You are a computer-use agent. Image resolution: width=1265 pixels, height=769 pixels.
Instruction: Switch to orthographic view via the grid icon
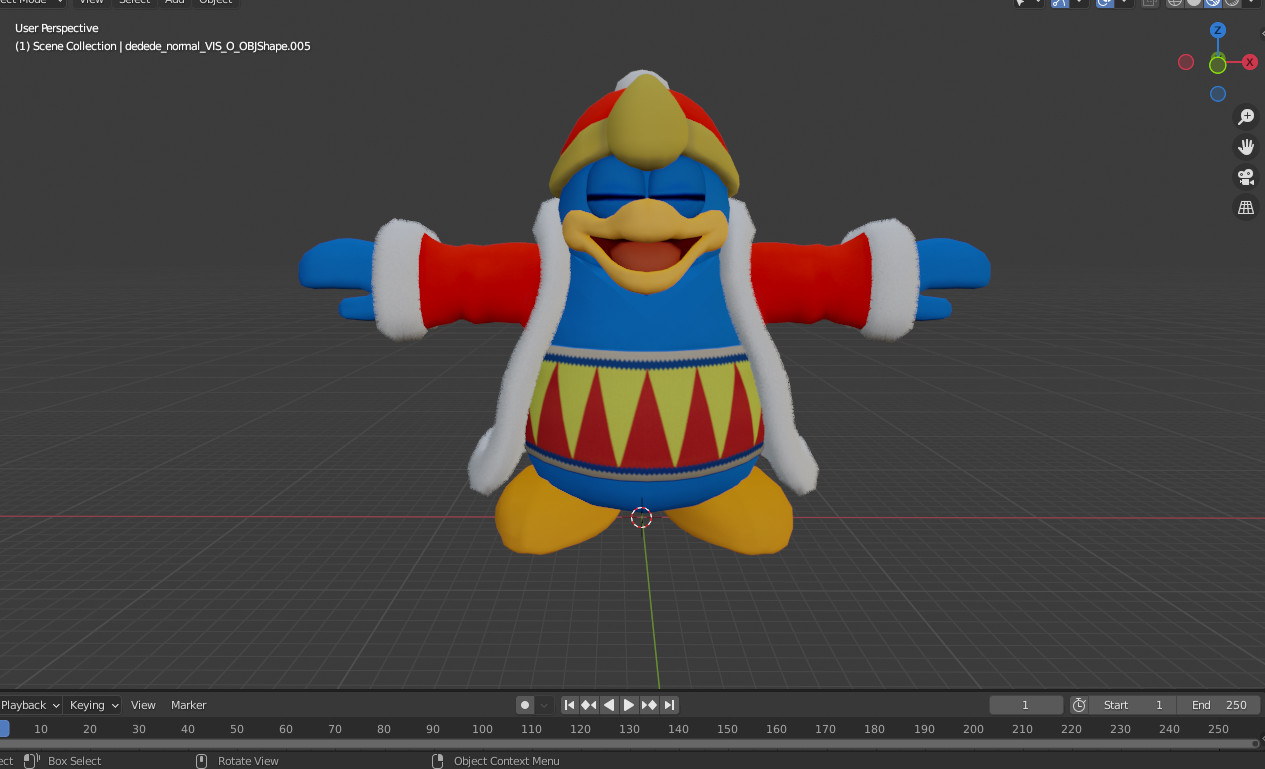point(1246,207)
